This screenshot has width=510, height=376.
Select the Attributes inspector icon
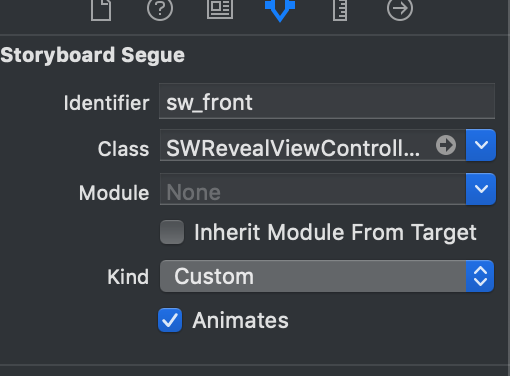280,10
